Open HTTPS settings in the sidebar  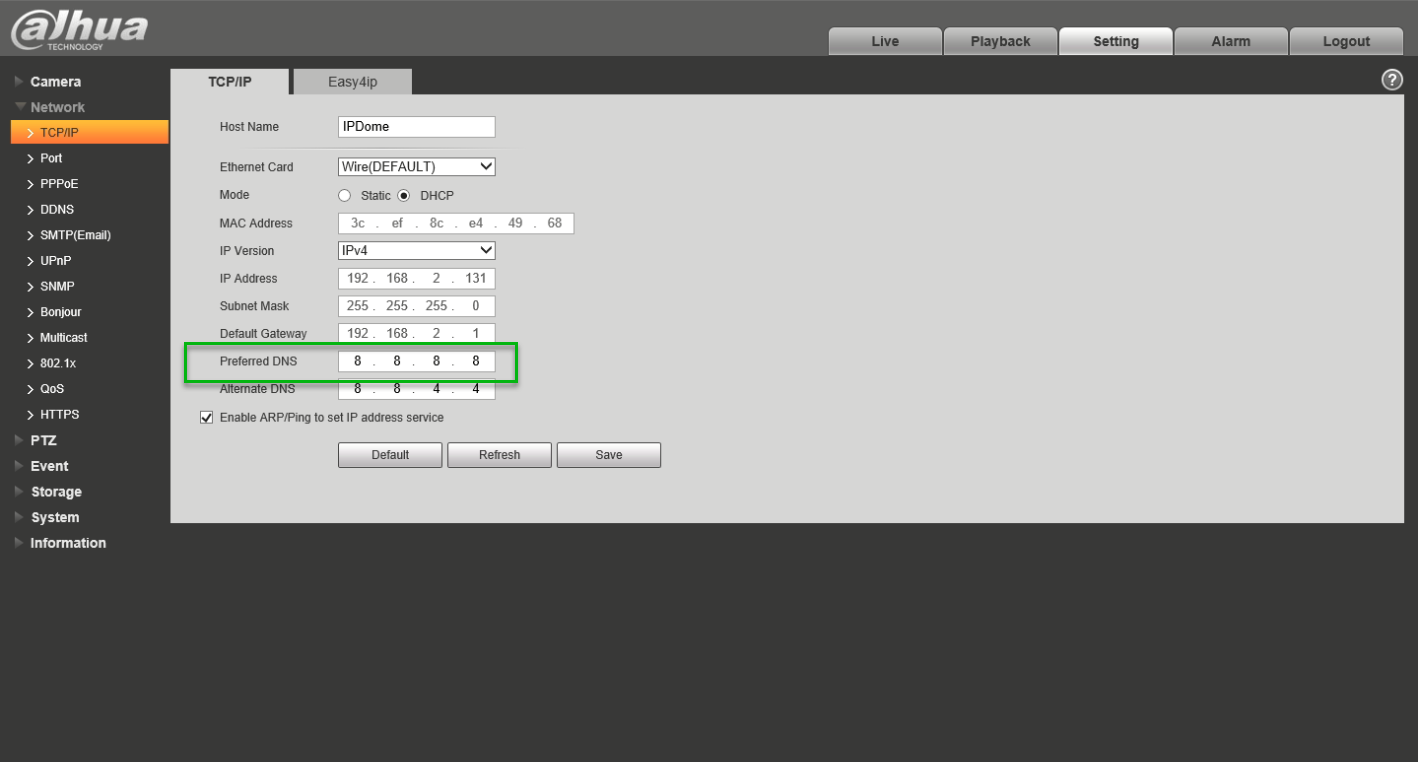(60, 414)
